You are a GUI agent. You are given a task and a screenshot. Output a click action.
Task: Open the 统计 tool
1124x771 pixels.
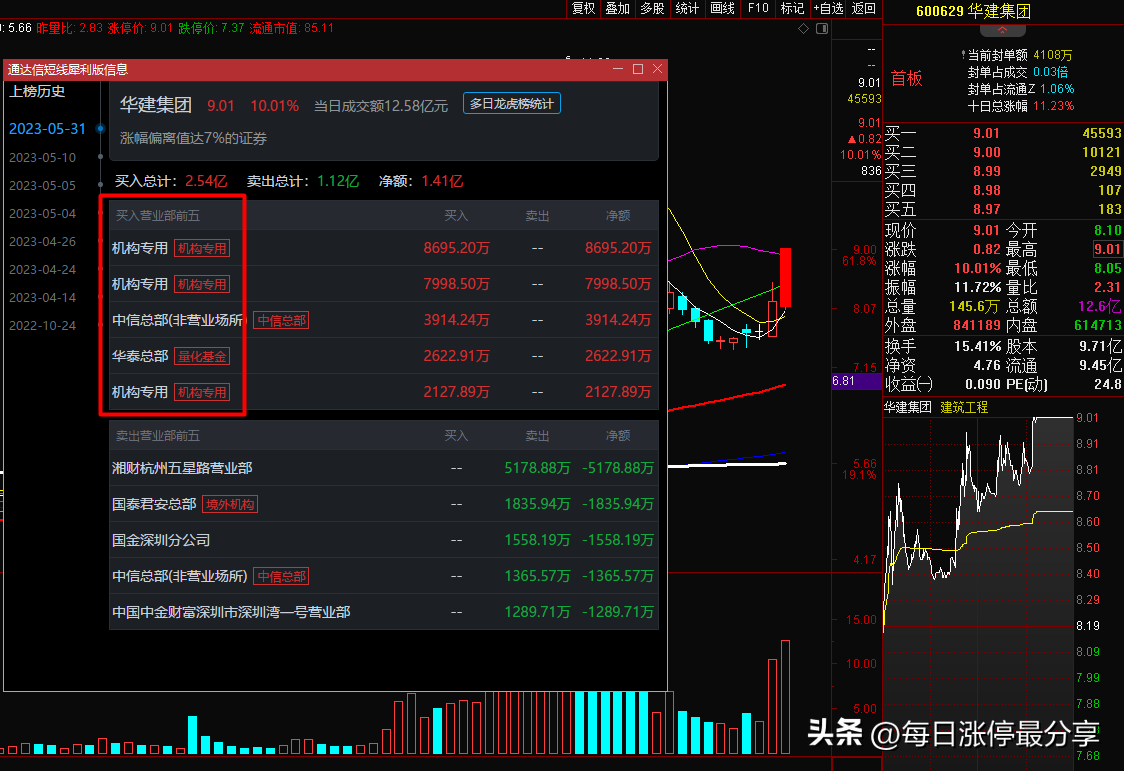[687, 8]
